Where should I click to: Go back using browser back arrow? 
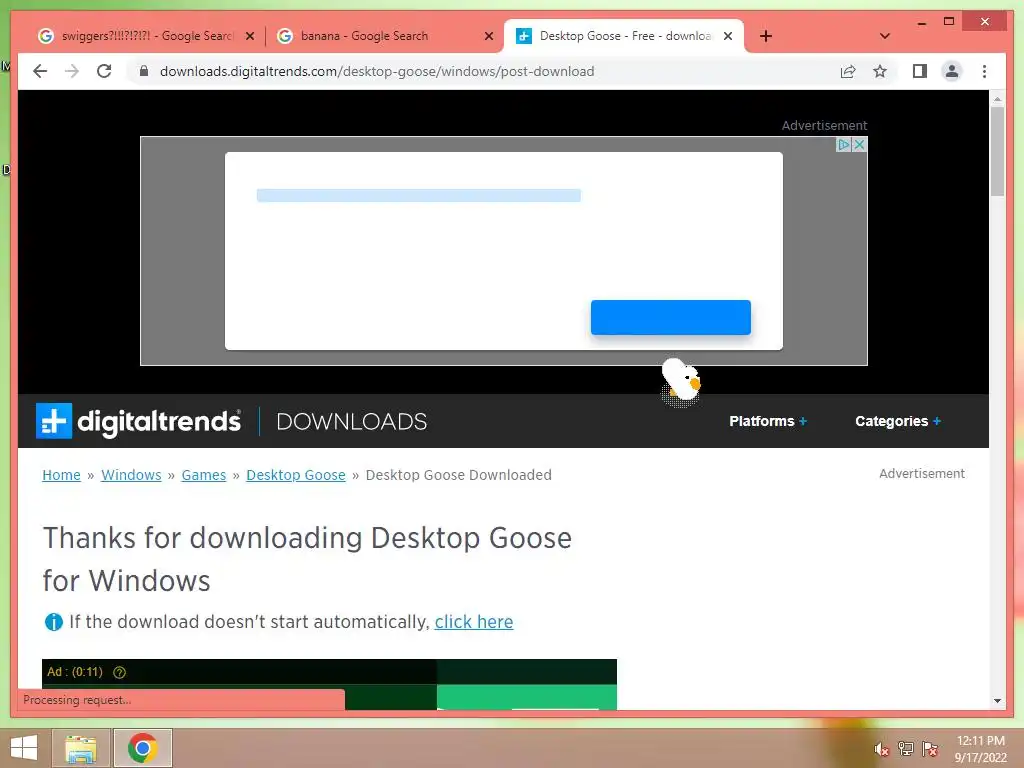point(40,71)
